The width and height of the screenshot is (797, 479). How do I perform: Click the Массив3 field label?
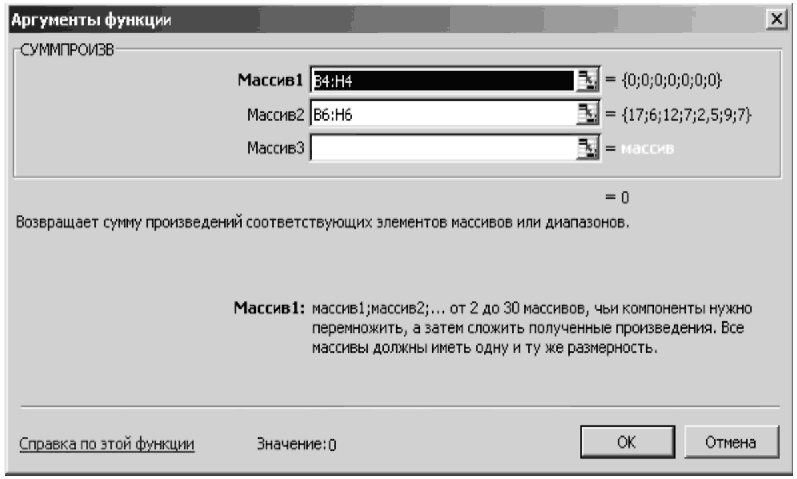pos(275,148)
